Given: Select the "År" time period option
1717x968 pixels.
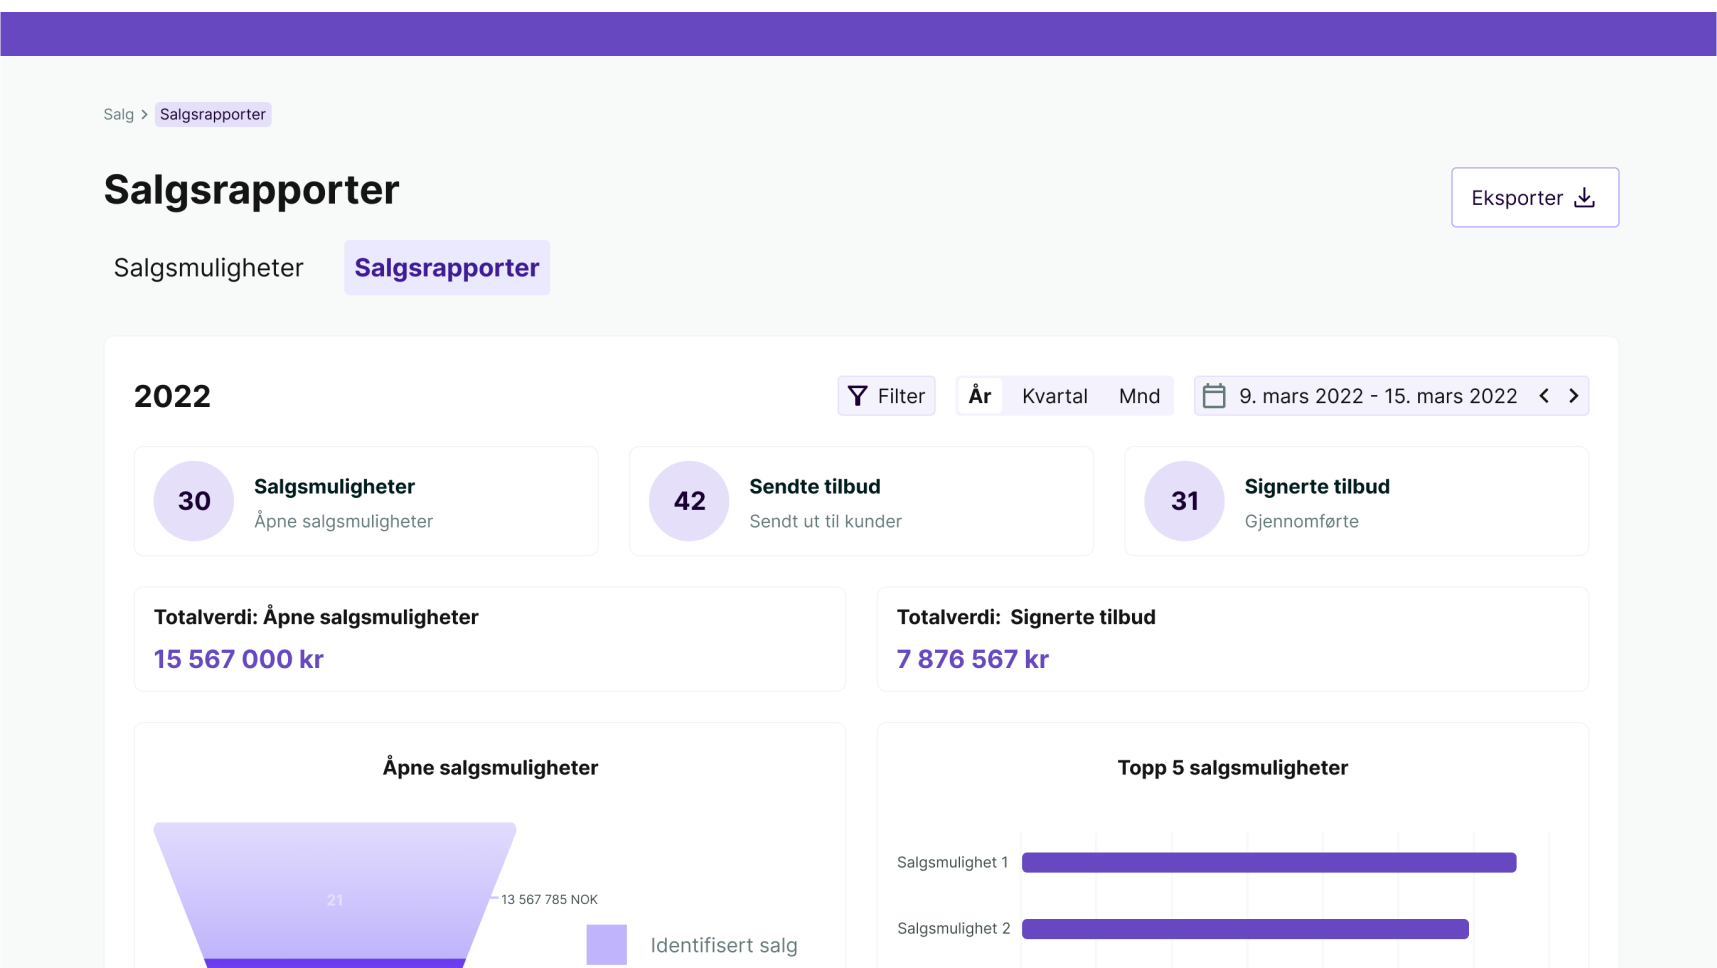Looking at the screenshot, I should [979, 395].
